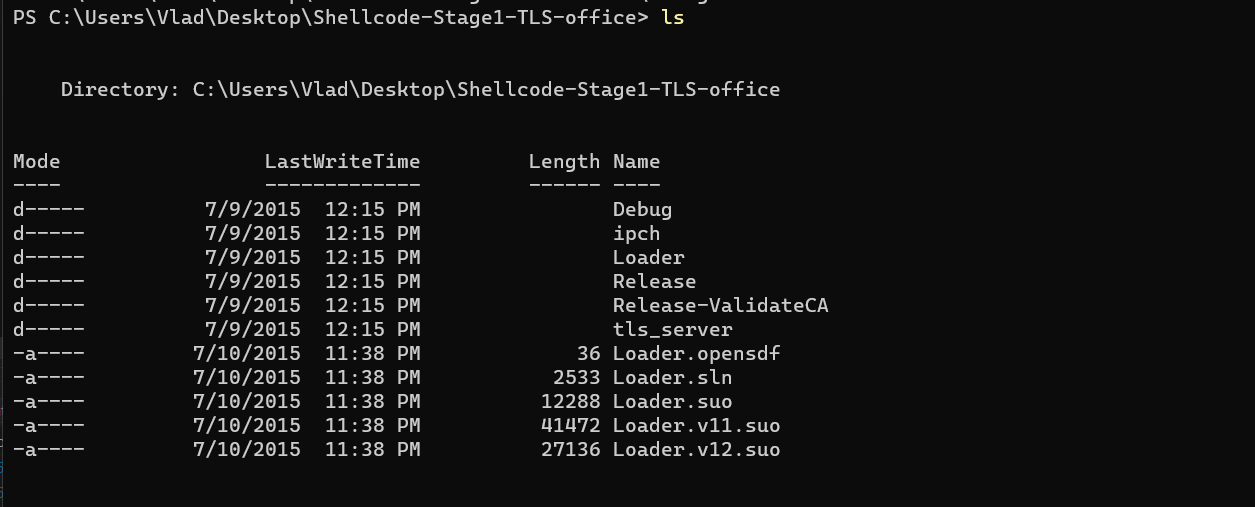Click the Release folder name
The height and width of the screenshot is (507, 1255).
(654, 282)
